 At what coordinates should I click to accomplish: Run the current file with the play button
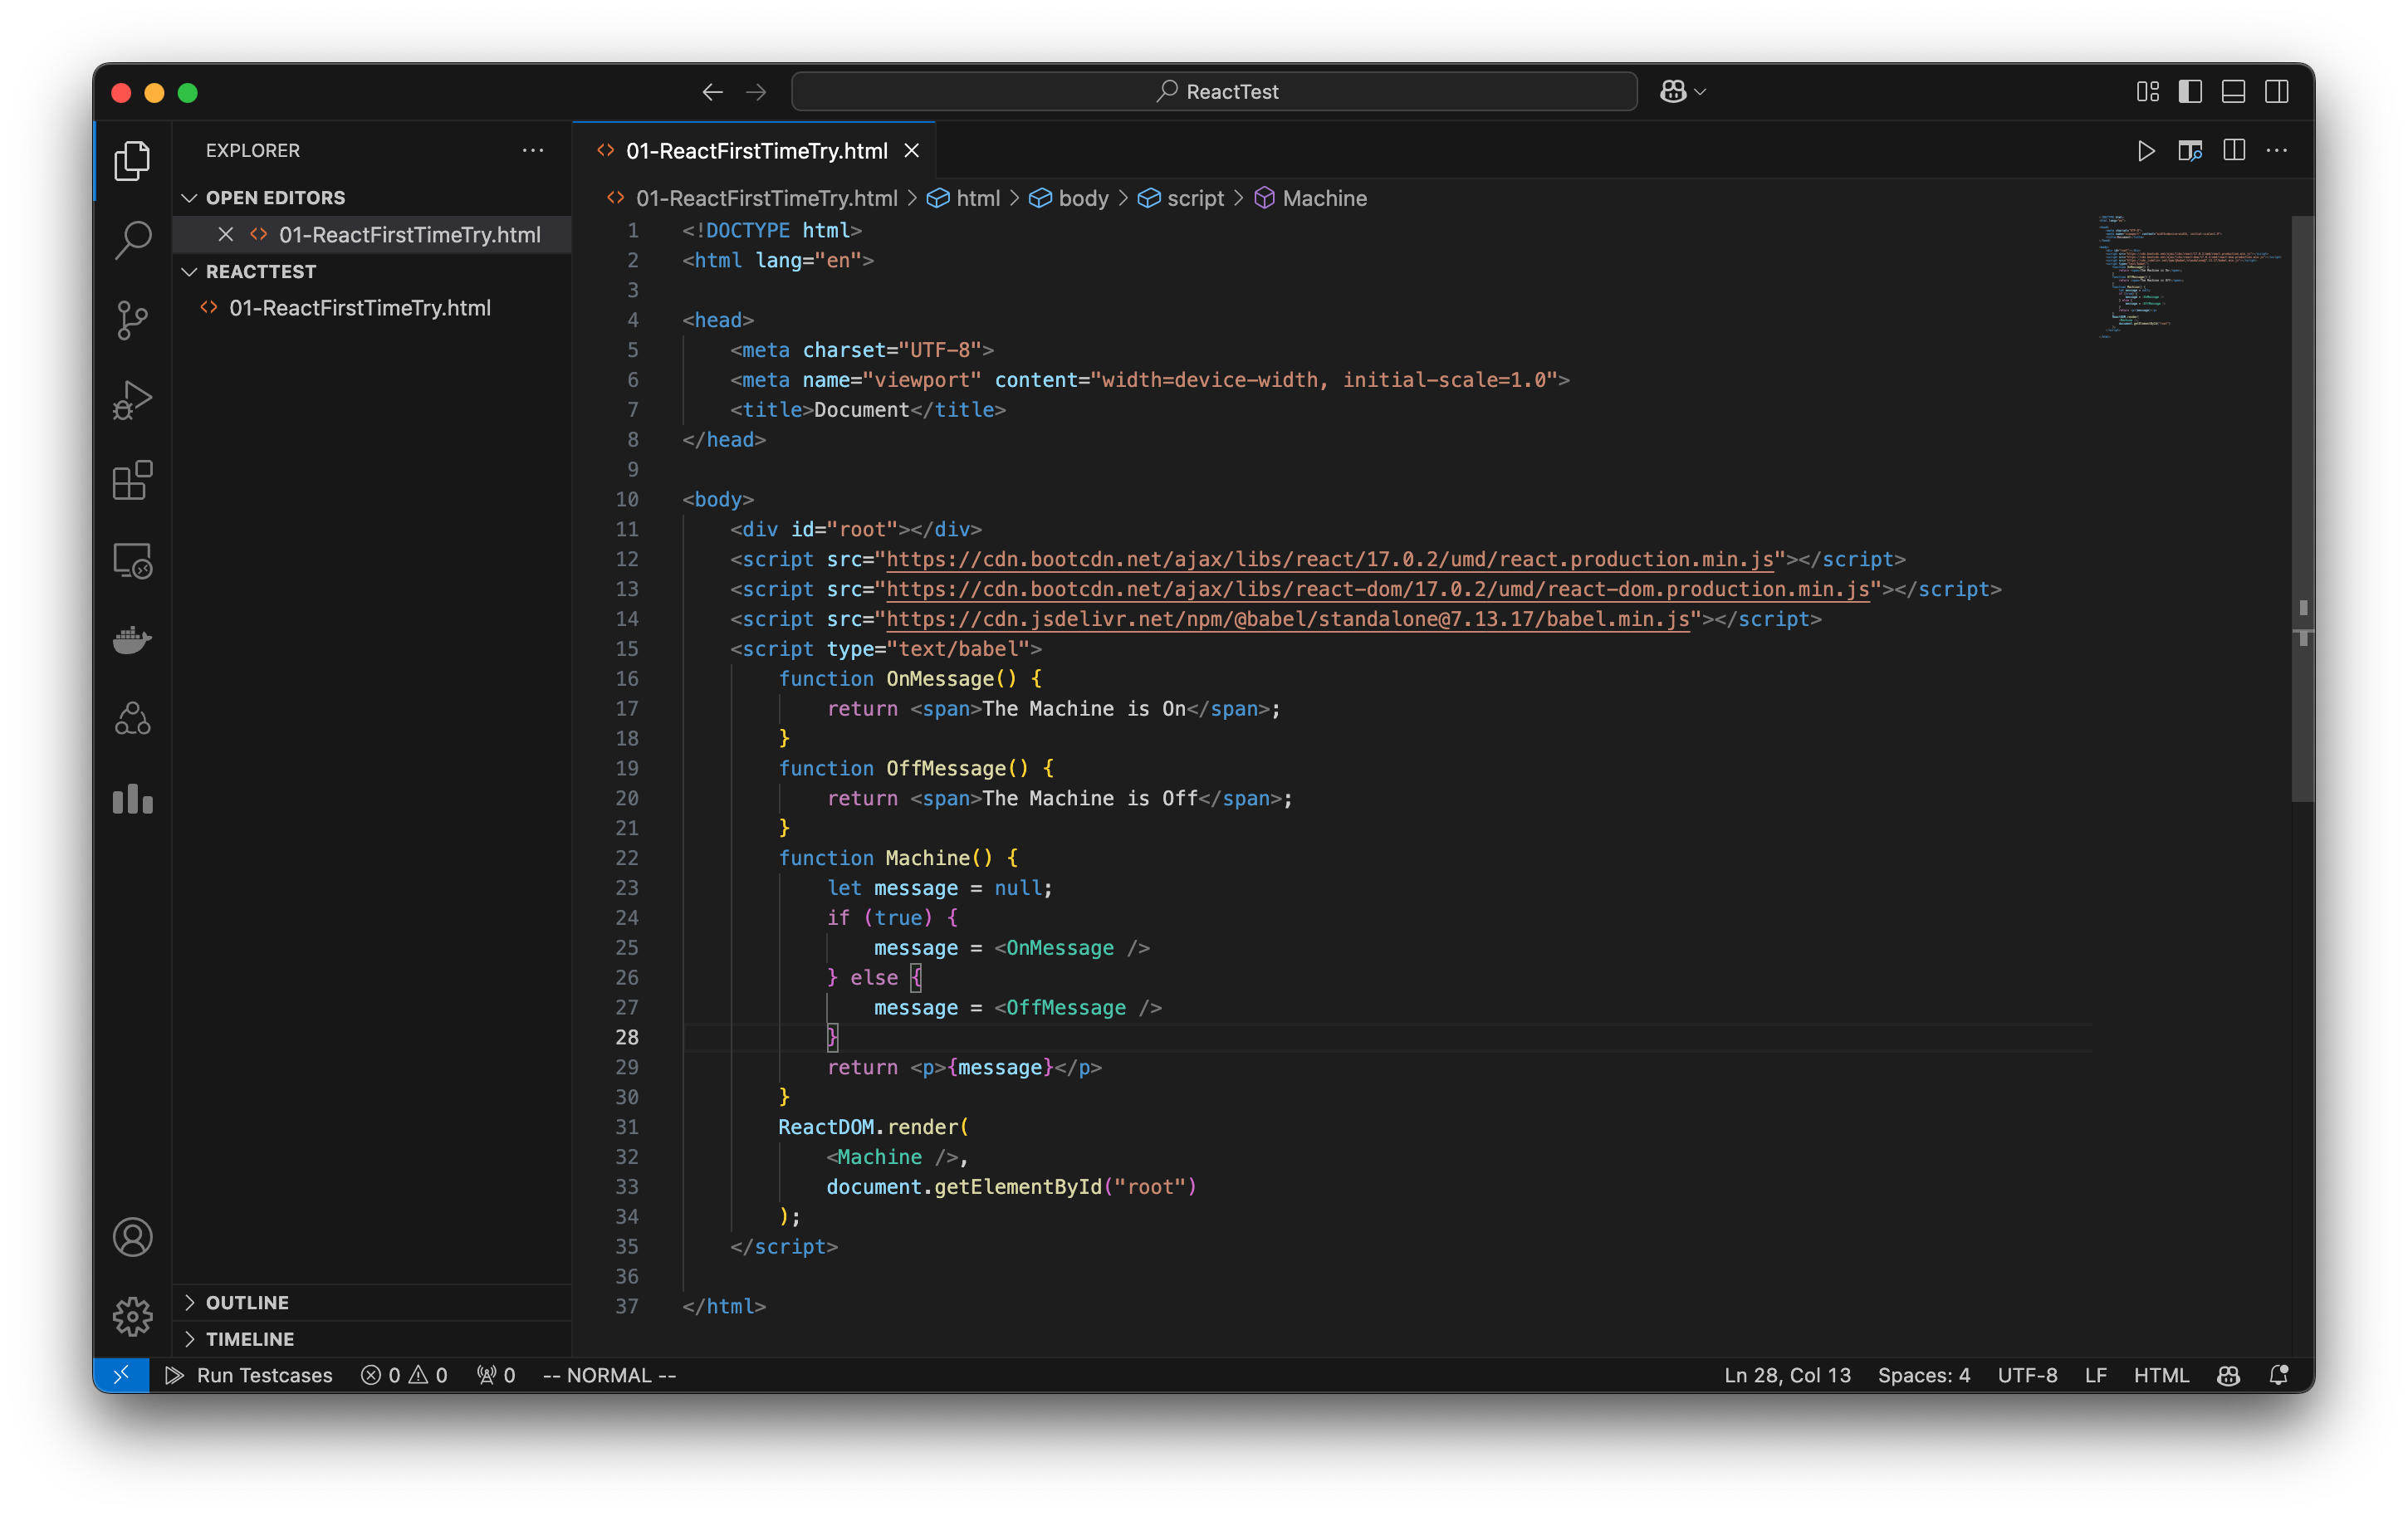click(x=2145, y=151)
